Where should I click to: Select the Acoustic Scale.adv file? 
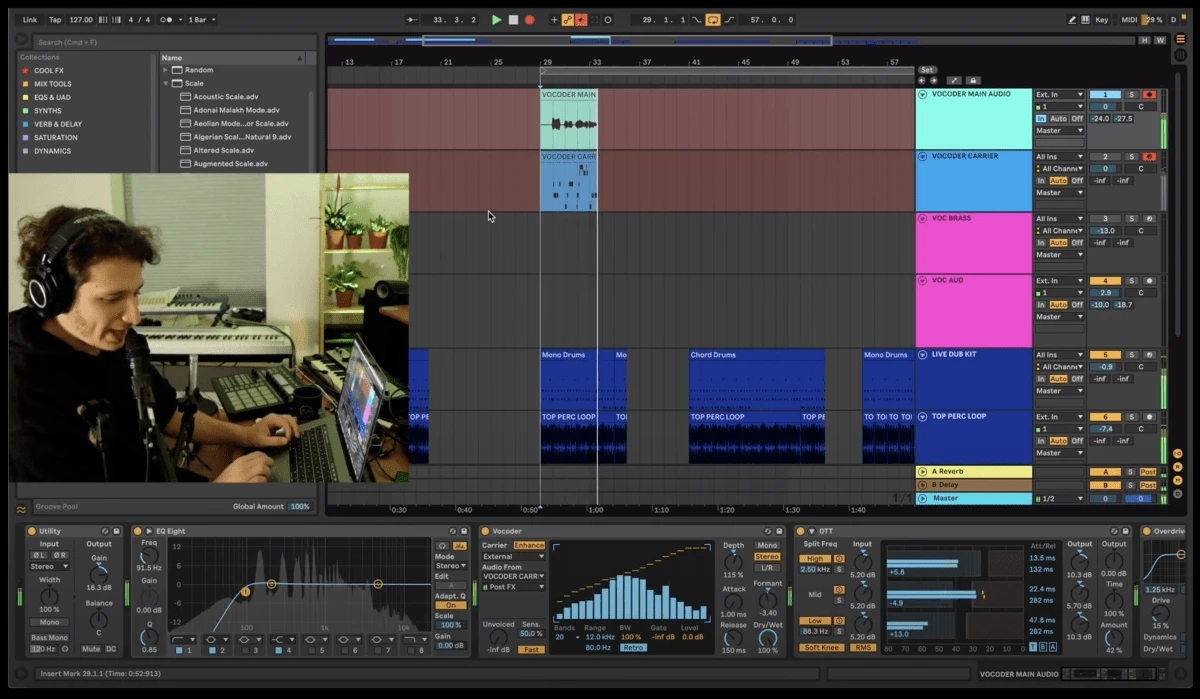pos(224,97)
